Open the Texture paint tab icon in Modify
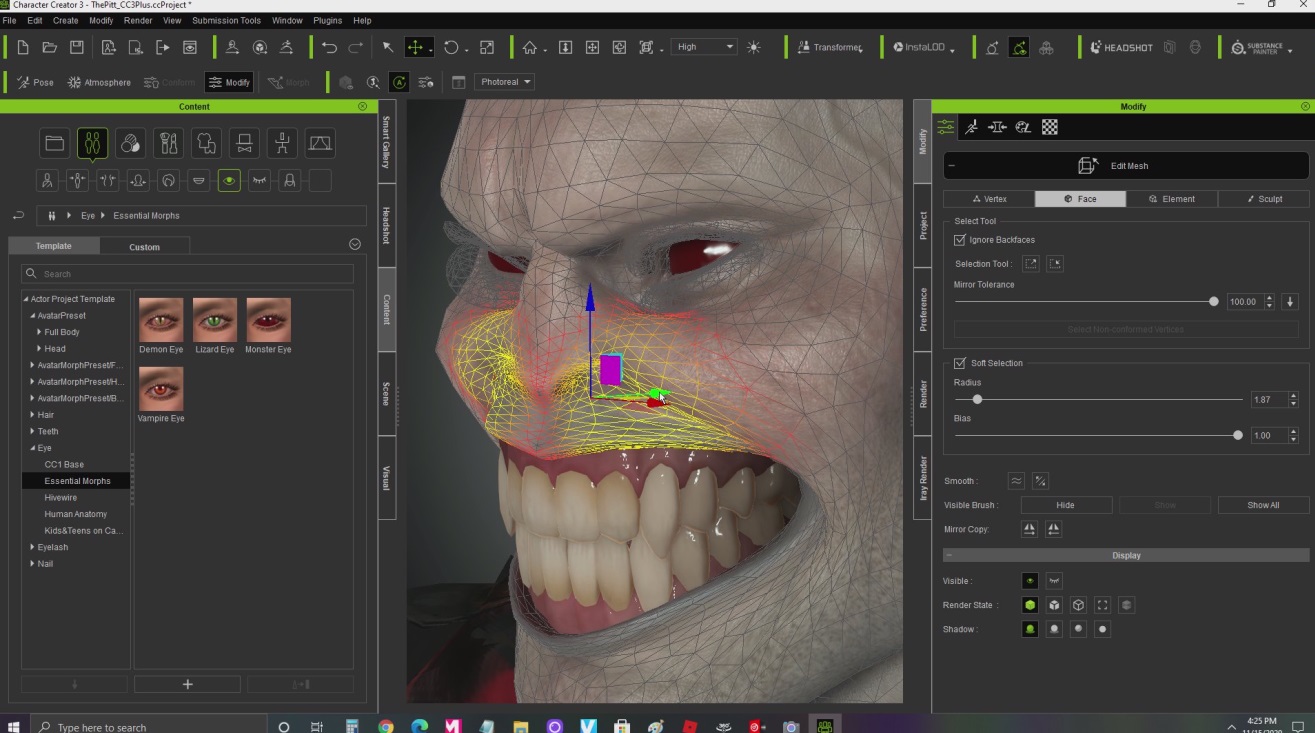1315x733 pixels. click(1023, 127)
